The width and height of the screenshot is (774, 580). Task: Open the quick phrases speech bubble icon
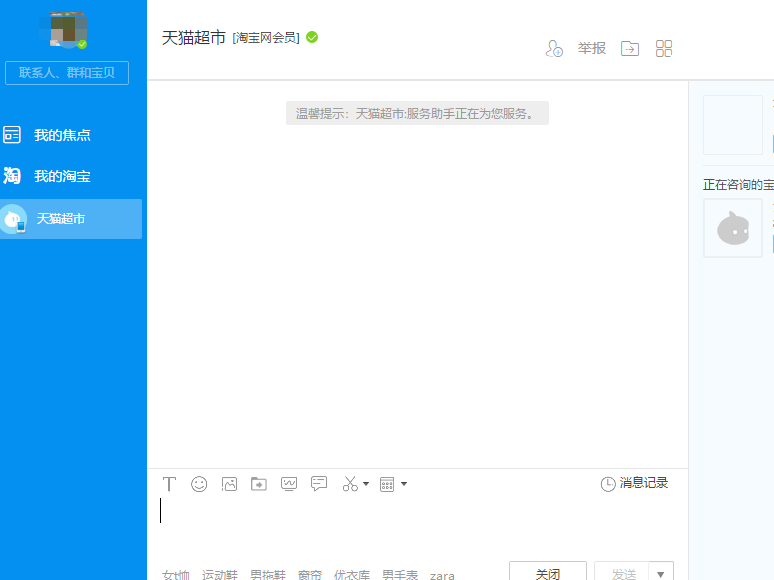(x=319, y=484)
